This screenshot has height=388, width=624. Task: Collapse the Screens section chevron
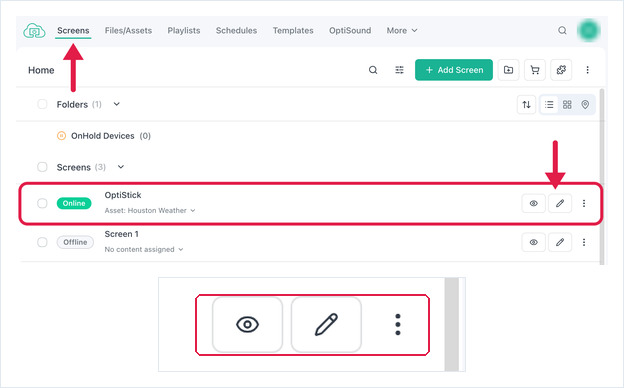(x=121, y=167)
